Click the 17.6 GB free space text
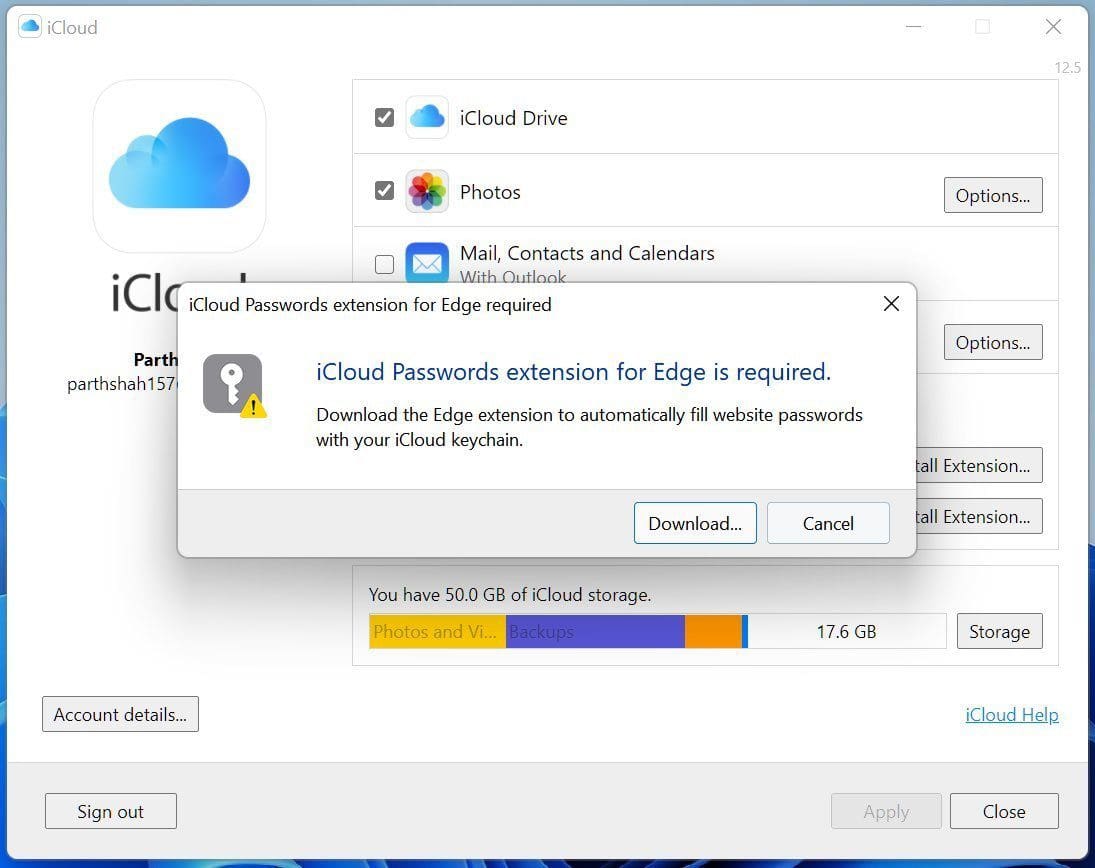 (846, 632)
